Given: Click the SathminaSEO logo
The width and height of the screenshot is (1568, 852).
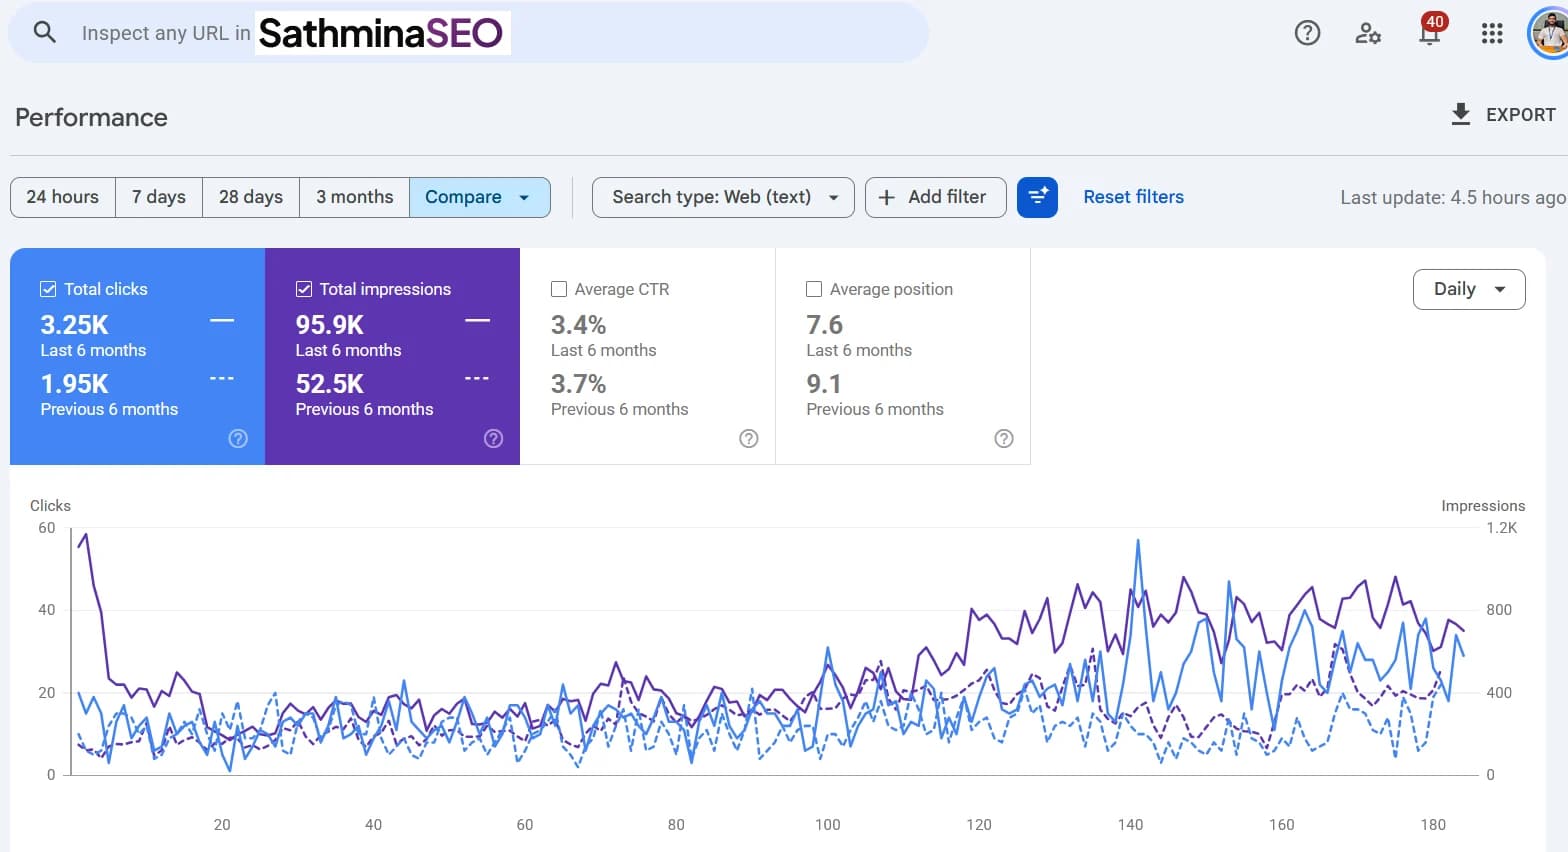Looking at the screenshot, I should [382, 33].
